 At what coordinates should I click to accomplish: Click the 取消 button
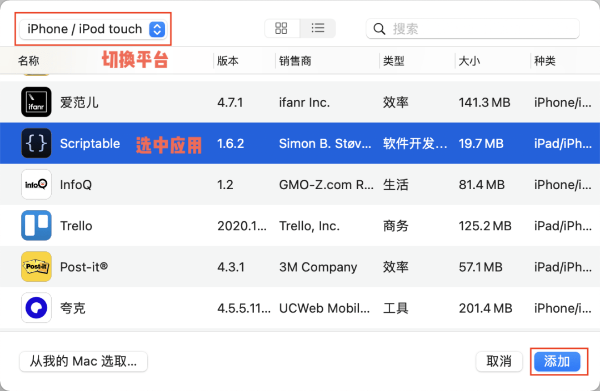tap(499, 362)
